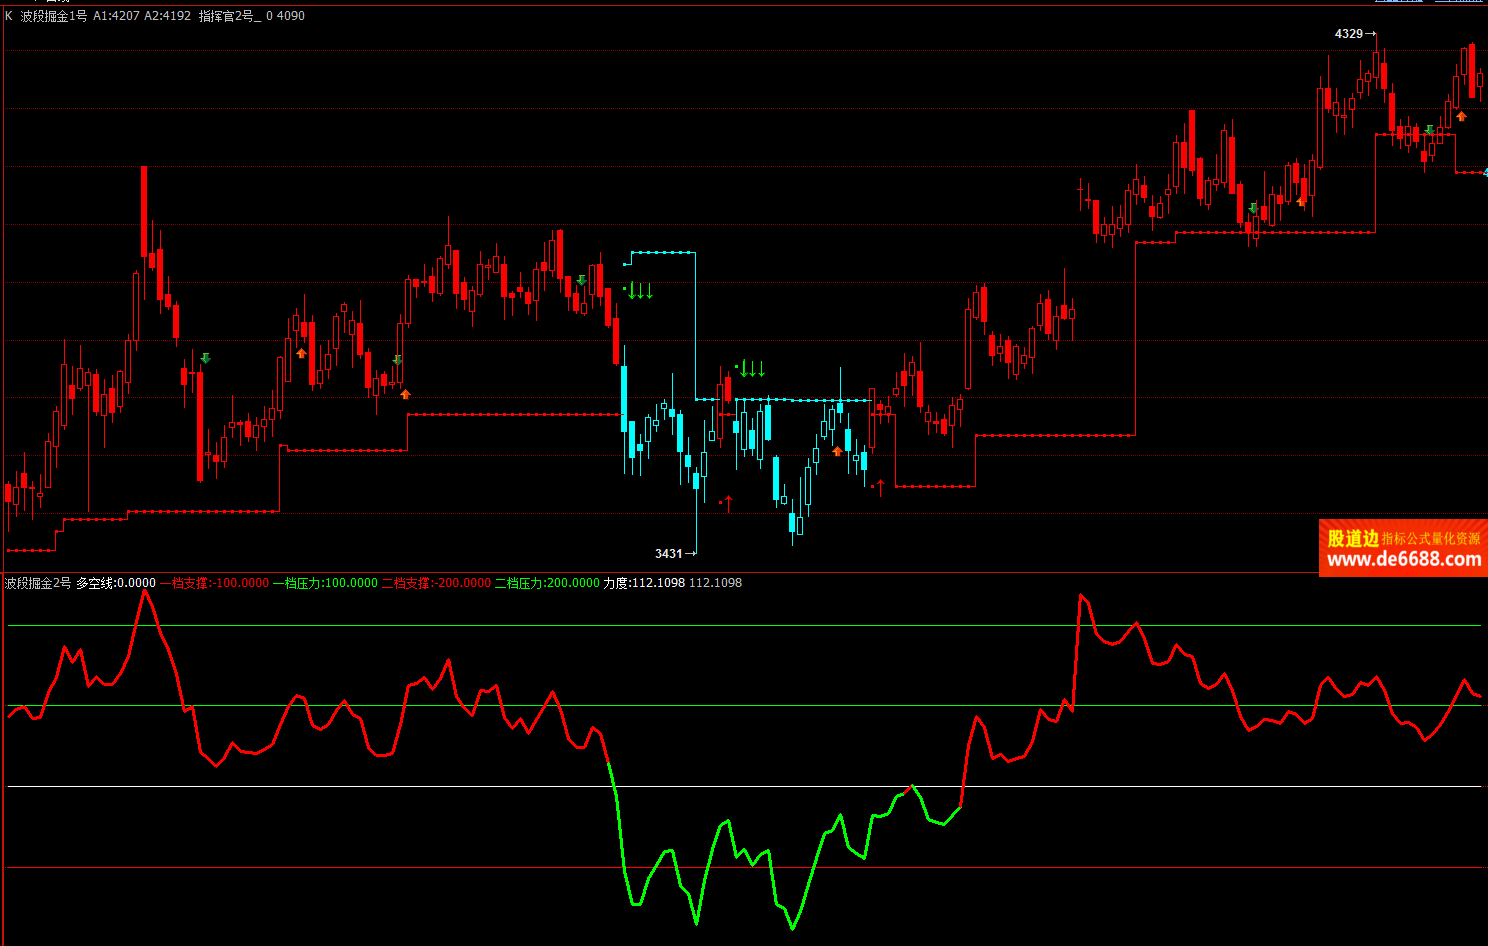The height and width of the screenshot is (946, 1488).
Task: Click the 二档支撑:-200.0000 readout
Action: (436, 583)
